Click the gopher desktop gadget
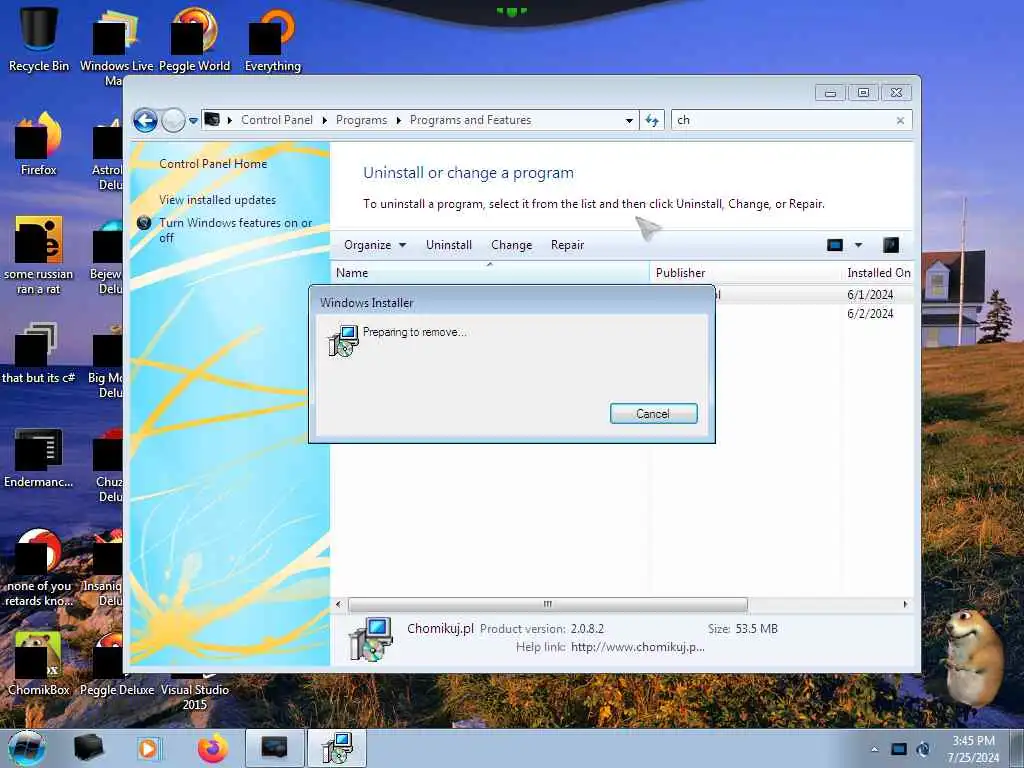The width and height of the screenshot is (1024, 768). [974, 658]
